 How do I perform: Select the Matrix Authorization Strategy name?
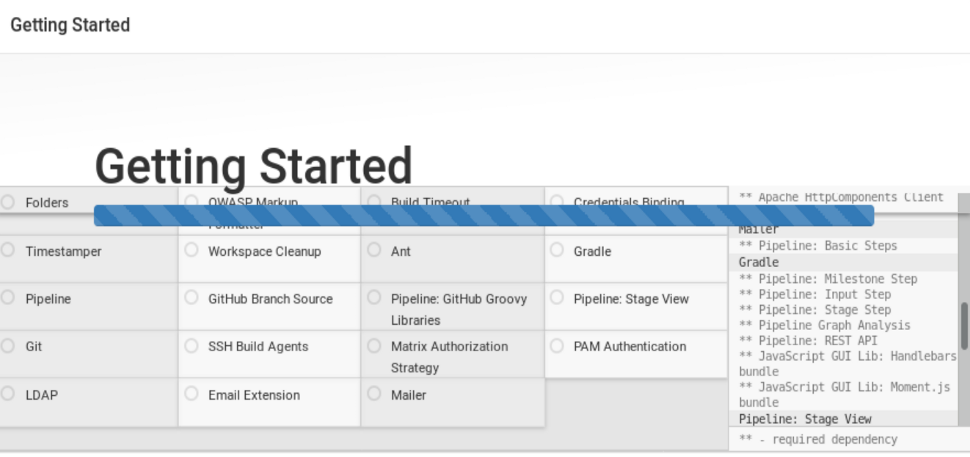[450, 357]
